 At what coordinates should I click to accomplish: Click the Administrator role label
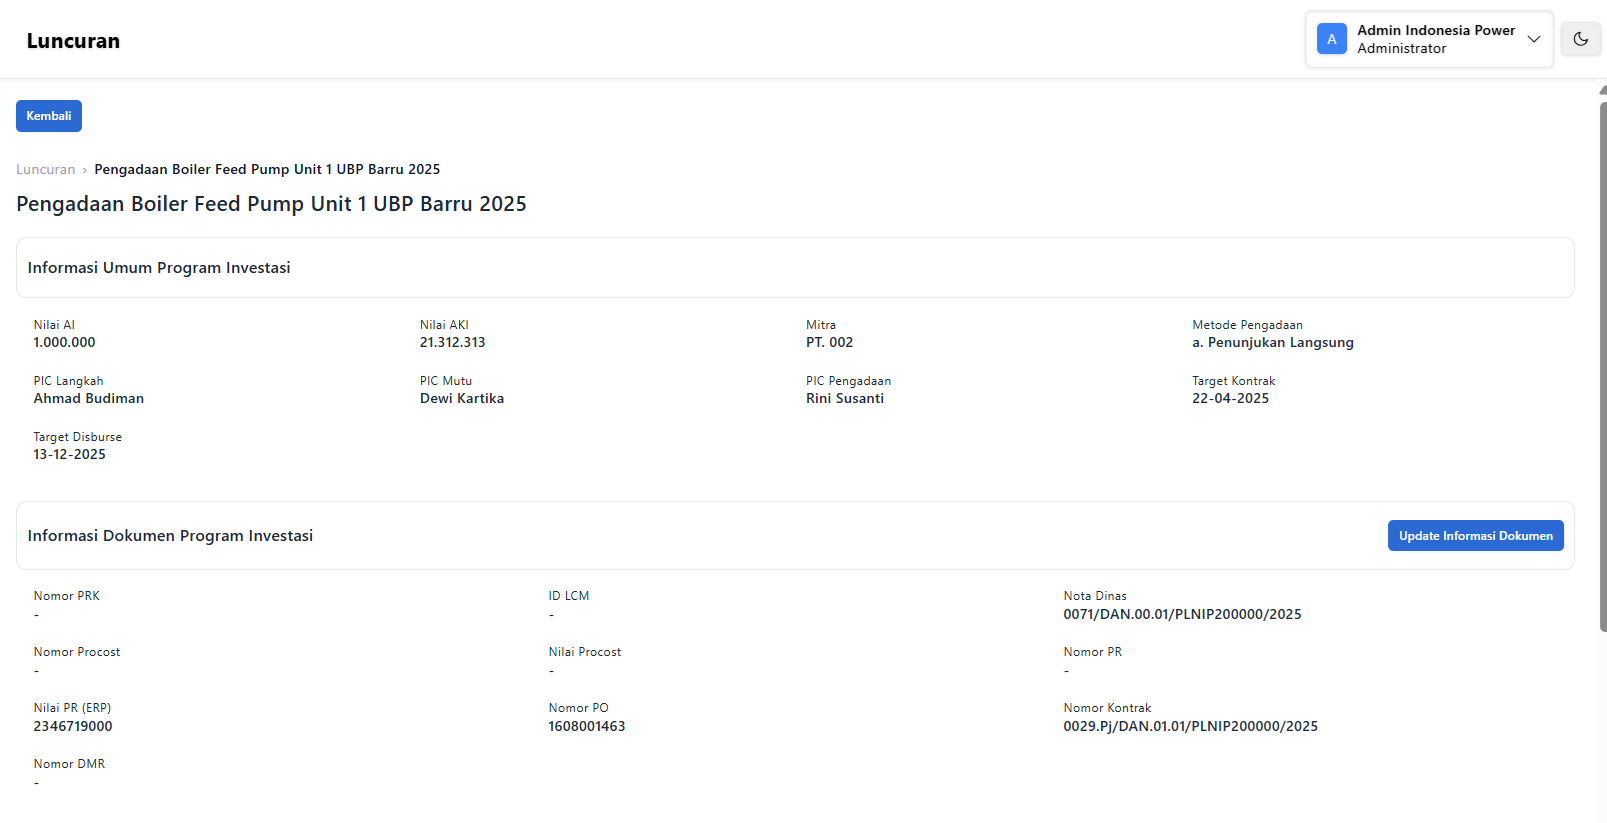click(1401, 49)
